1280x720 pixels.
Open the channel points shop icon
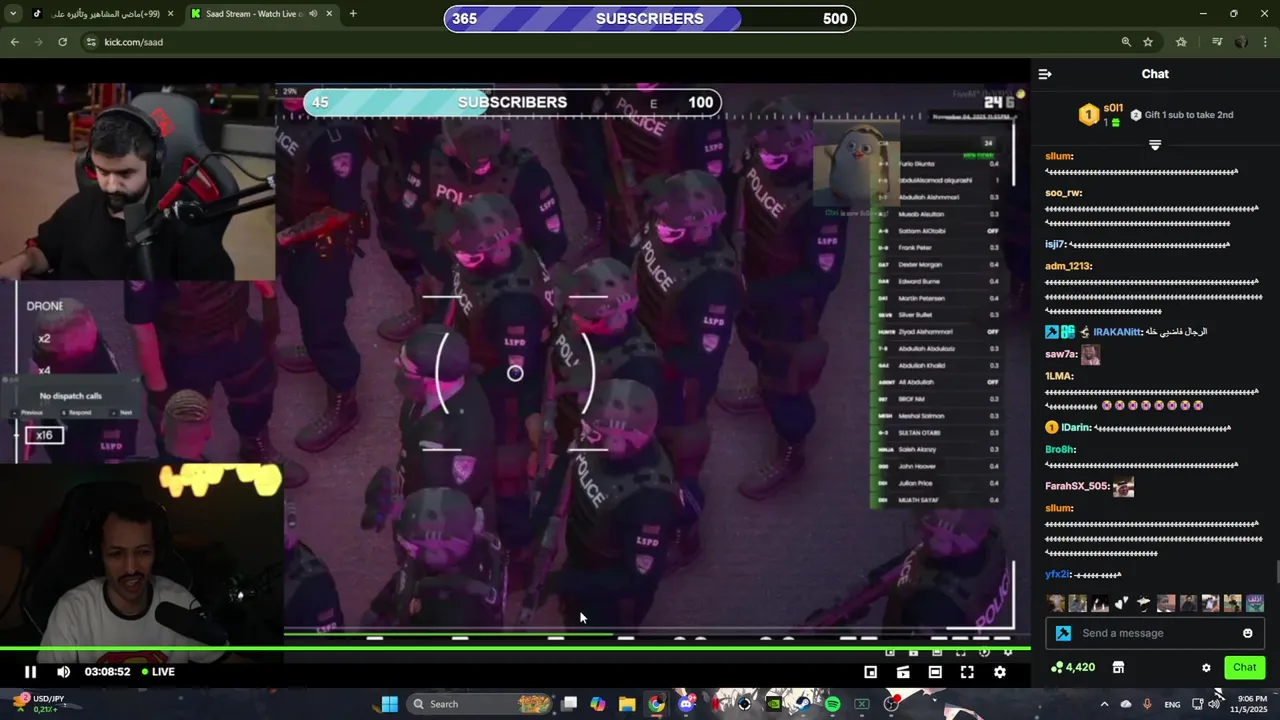[1118, 667]
